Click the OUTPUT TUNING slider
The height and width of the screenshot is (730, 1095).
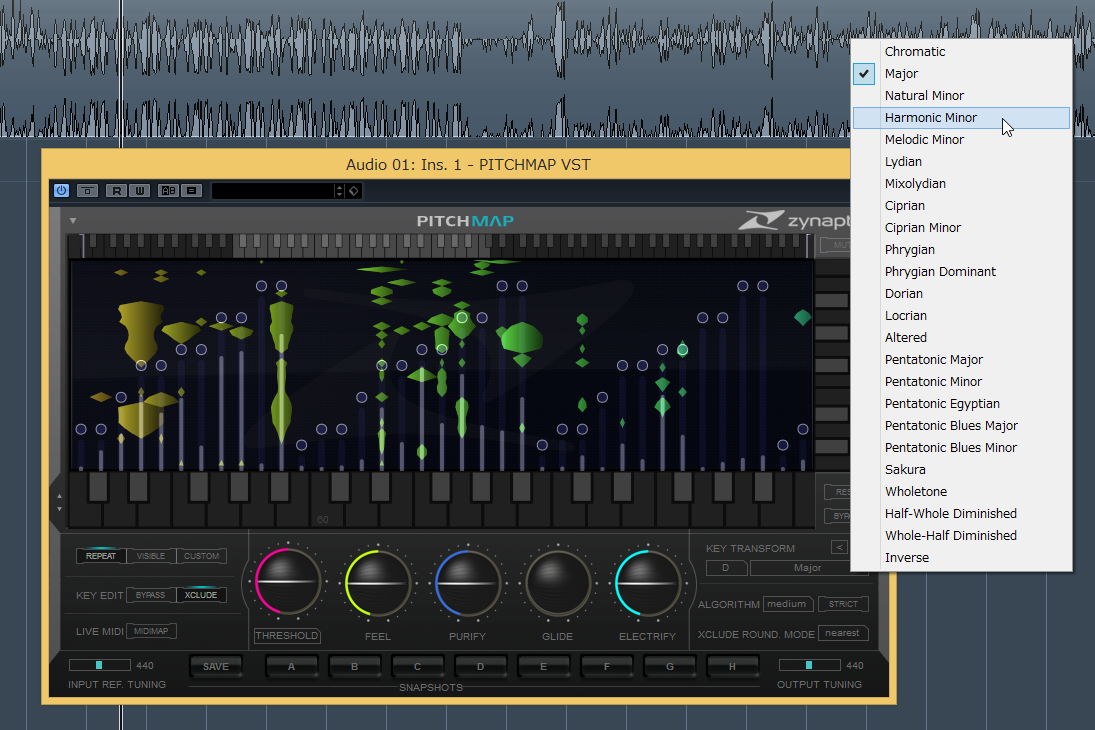click(x=809, y=665)
